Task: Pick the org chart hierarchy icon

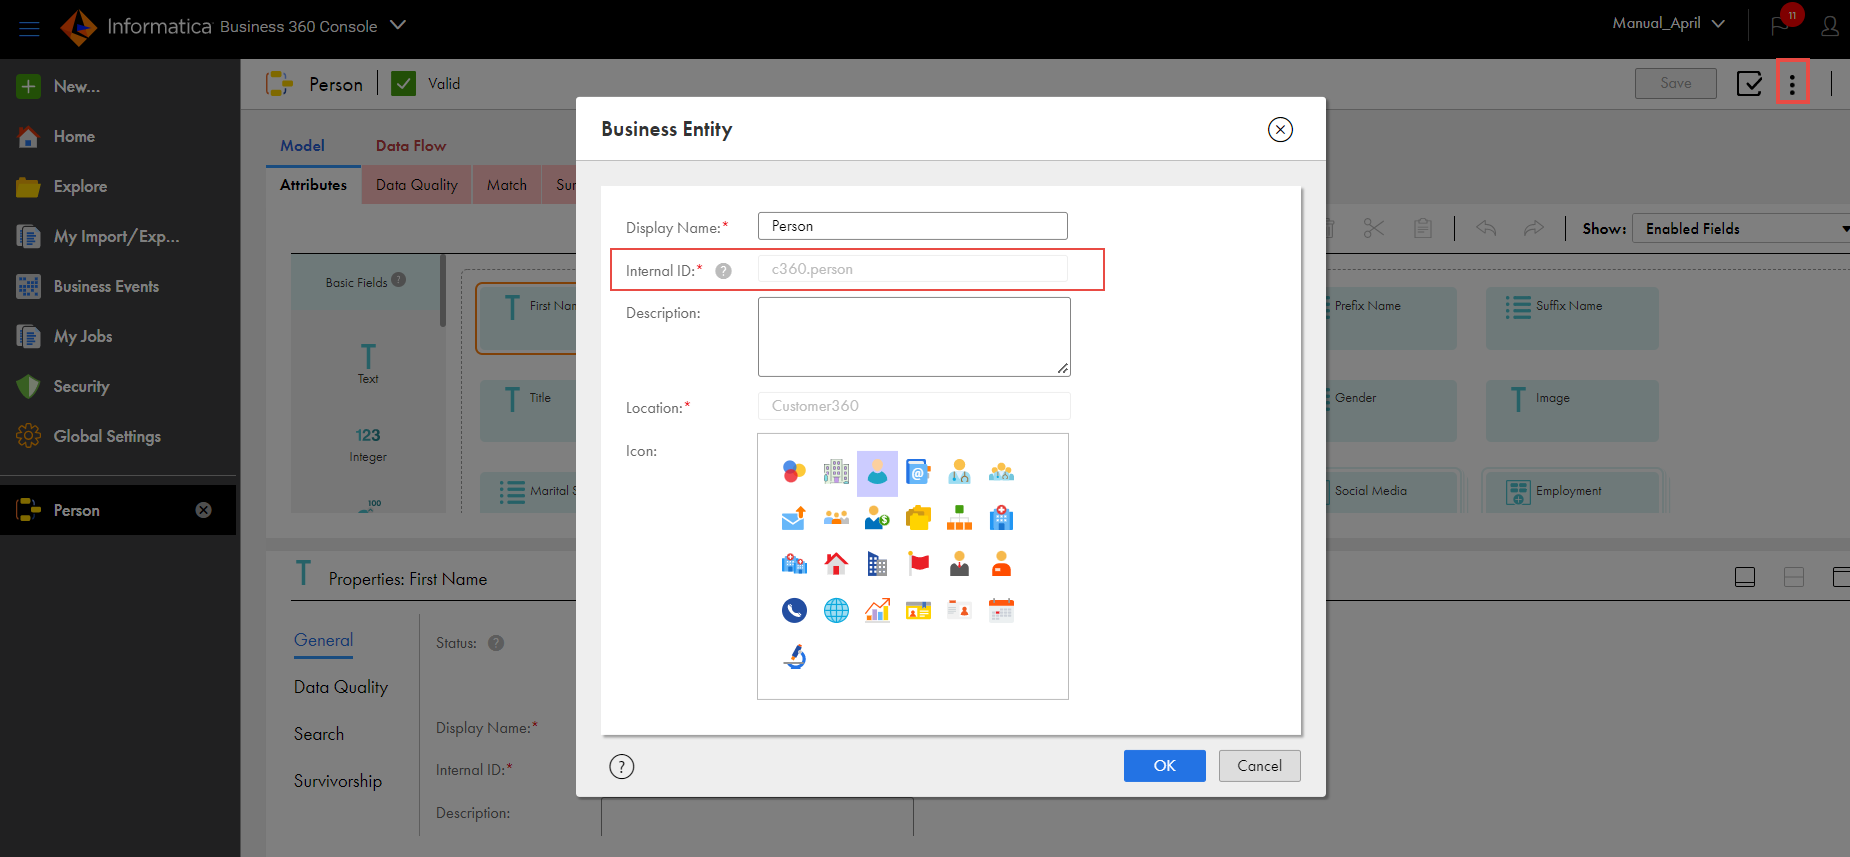Action: click(x=960, y=517)
